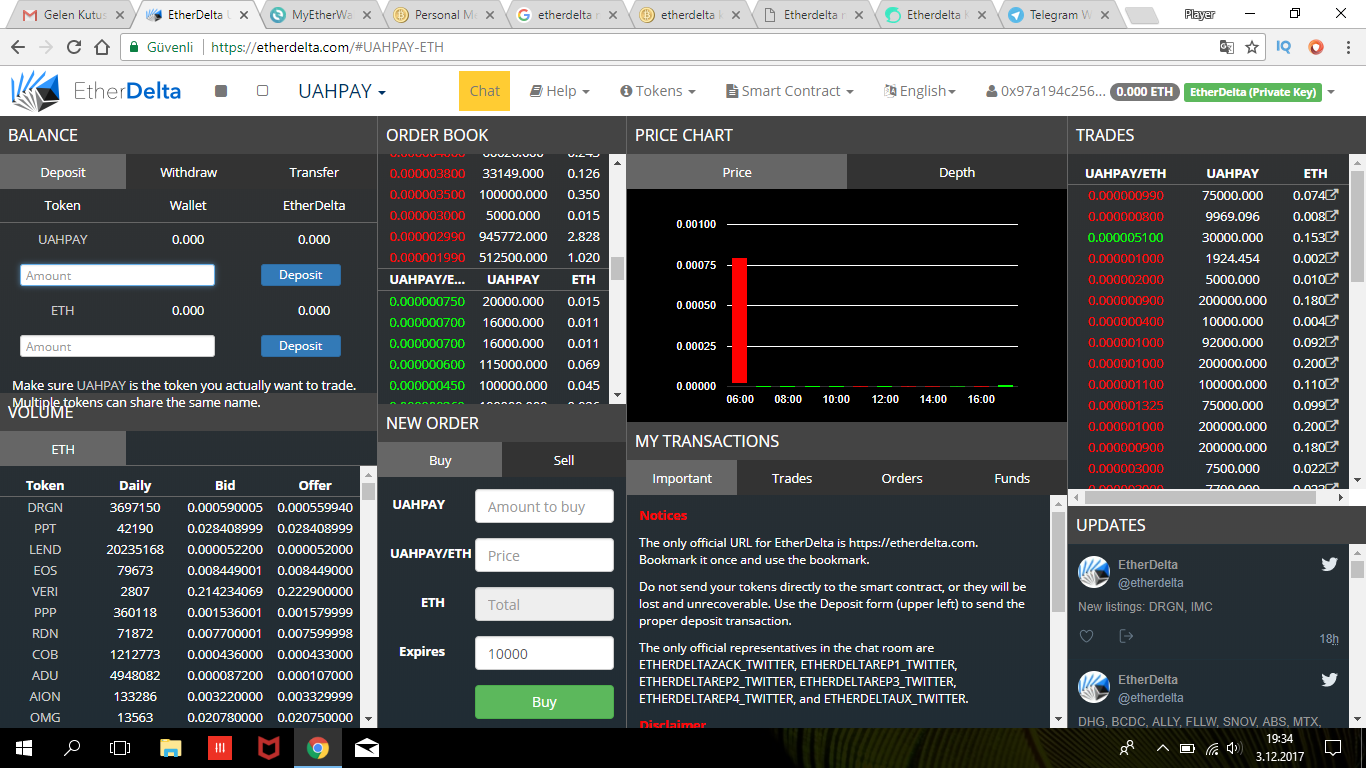Switch to the Transfer tab in Balance
The height and width of the screenshot is (768, 1366).
click(314, 172)
